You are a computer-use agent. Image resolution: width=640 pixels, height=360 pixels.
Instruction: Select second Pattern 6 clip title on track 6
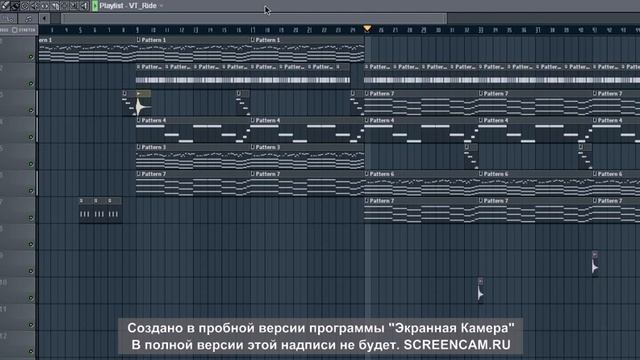(x=496, y=174)
